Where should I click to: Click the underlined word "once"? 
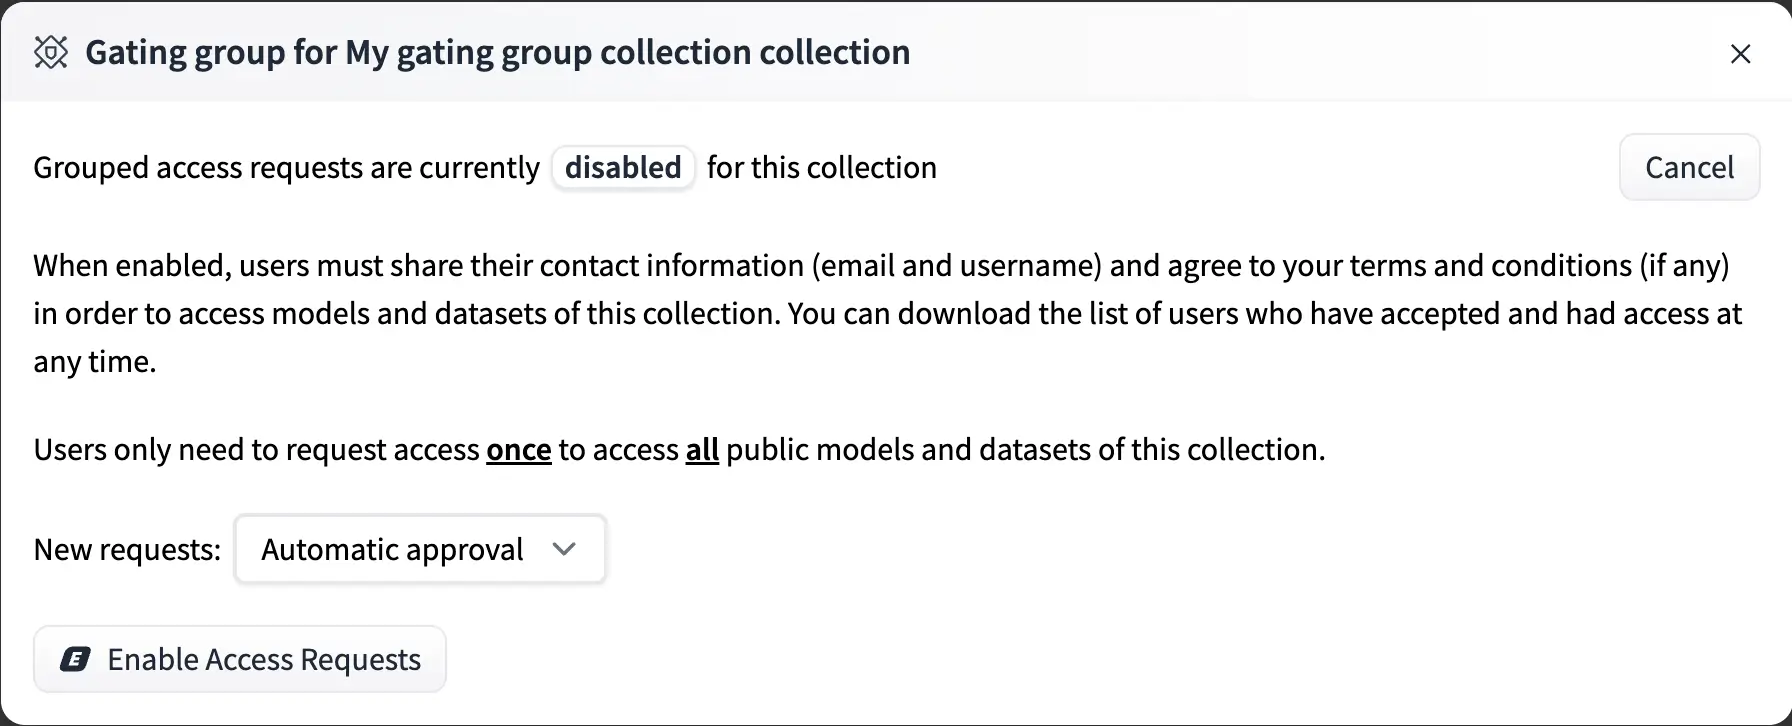click(x=518, y=450)
